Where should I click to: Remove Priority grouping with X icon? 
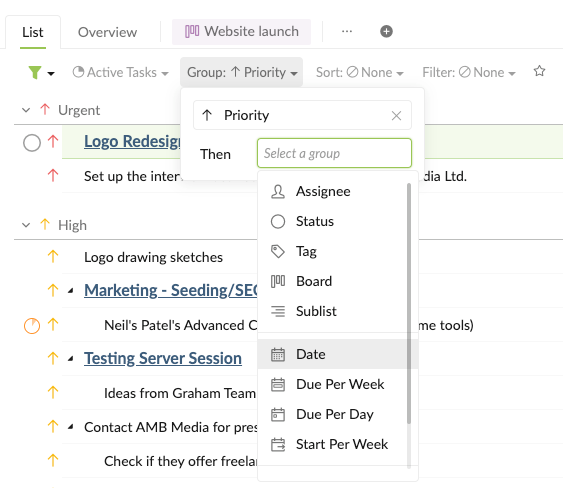[x=396, y=116]
